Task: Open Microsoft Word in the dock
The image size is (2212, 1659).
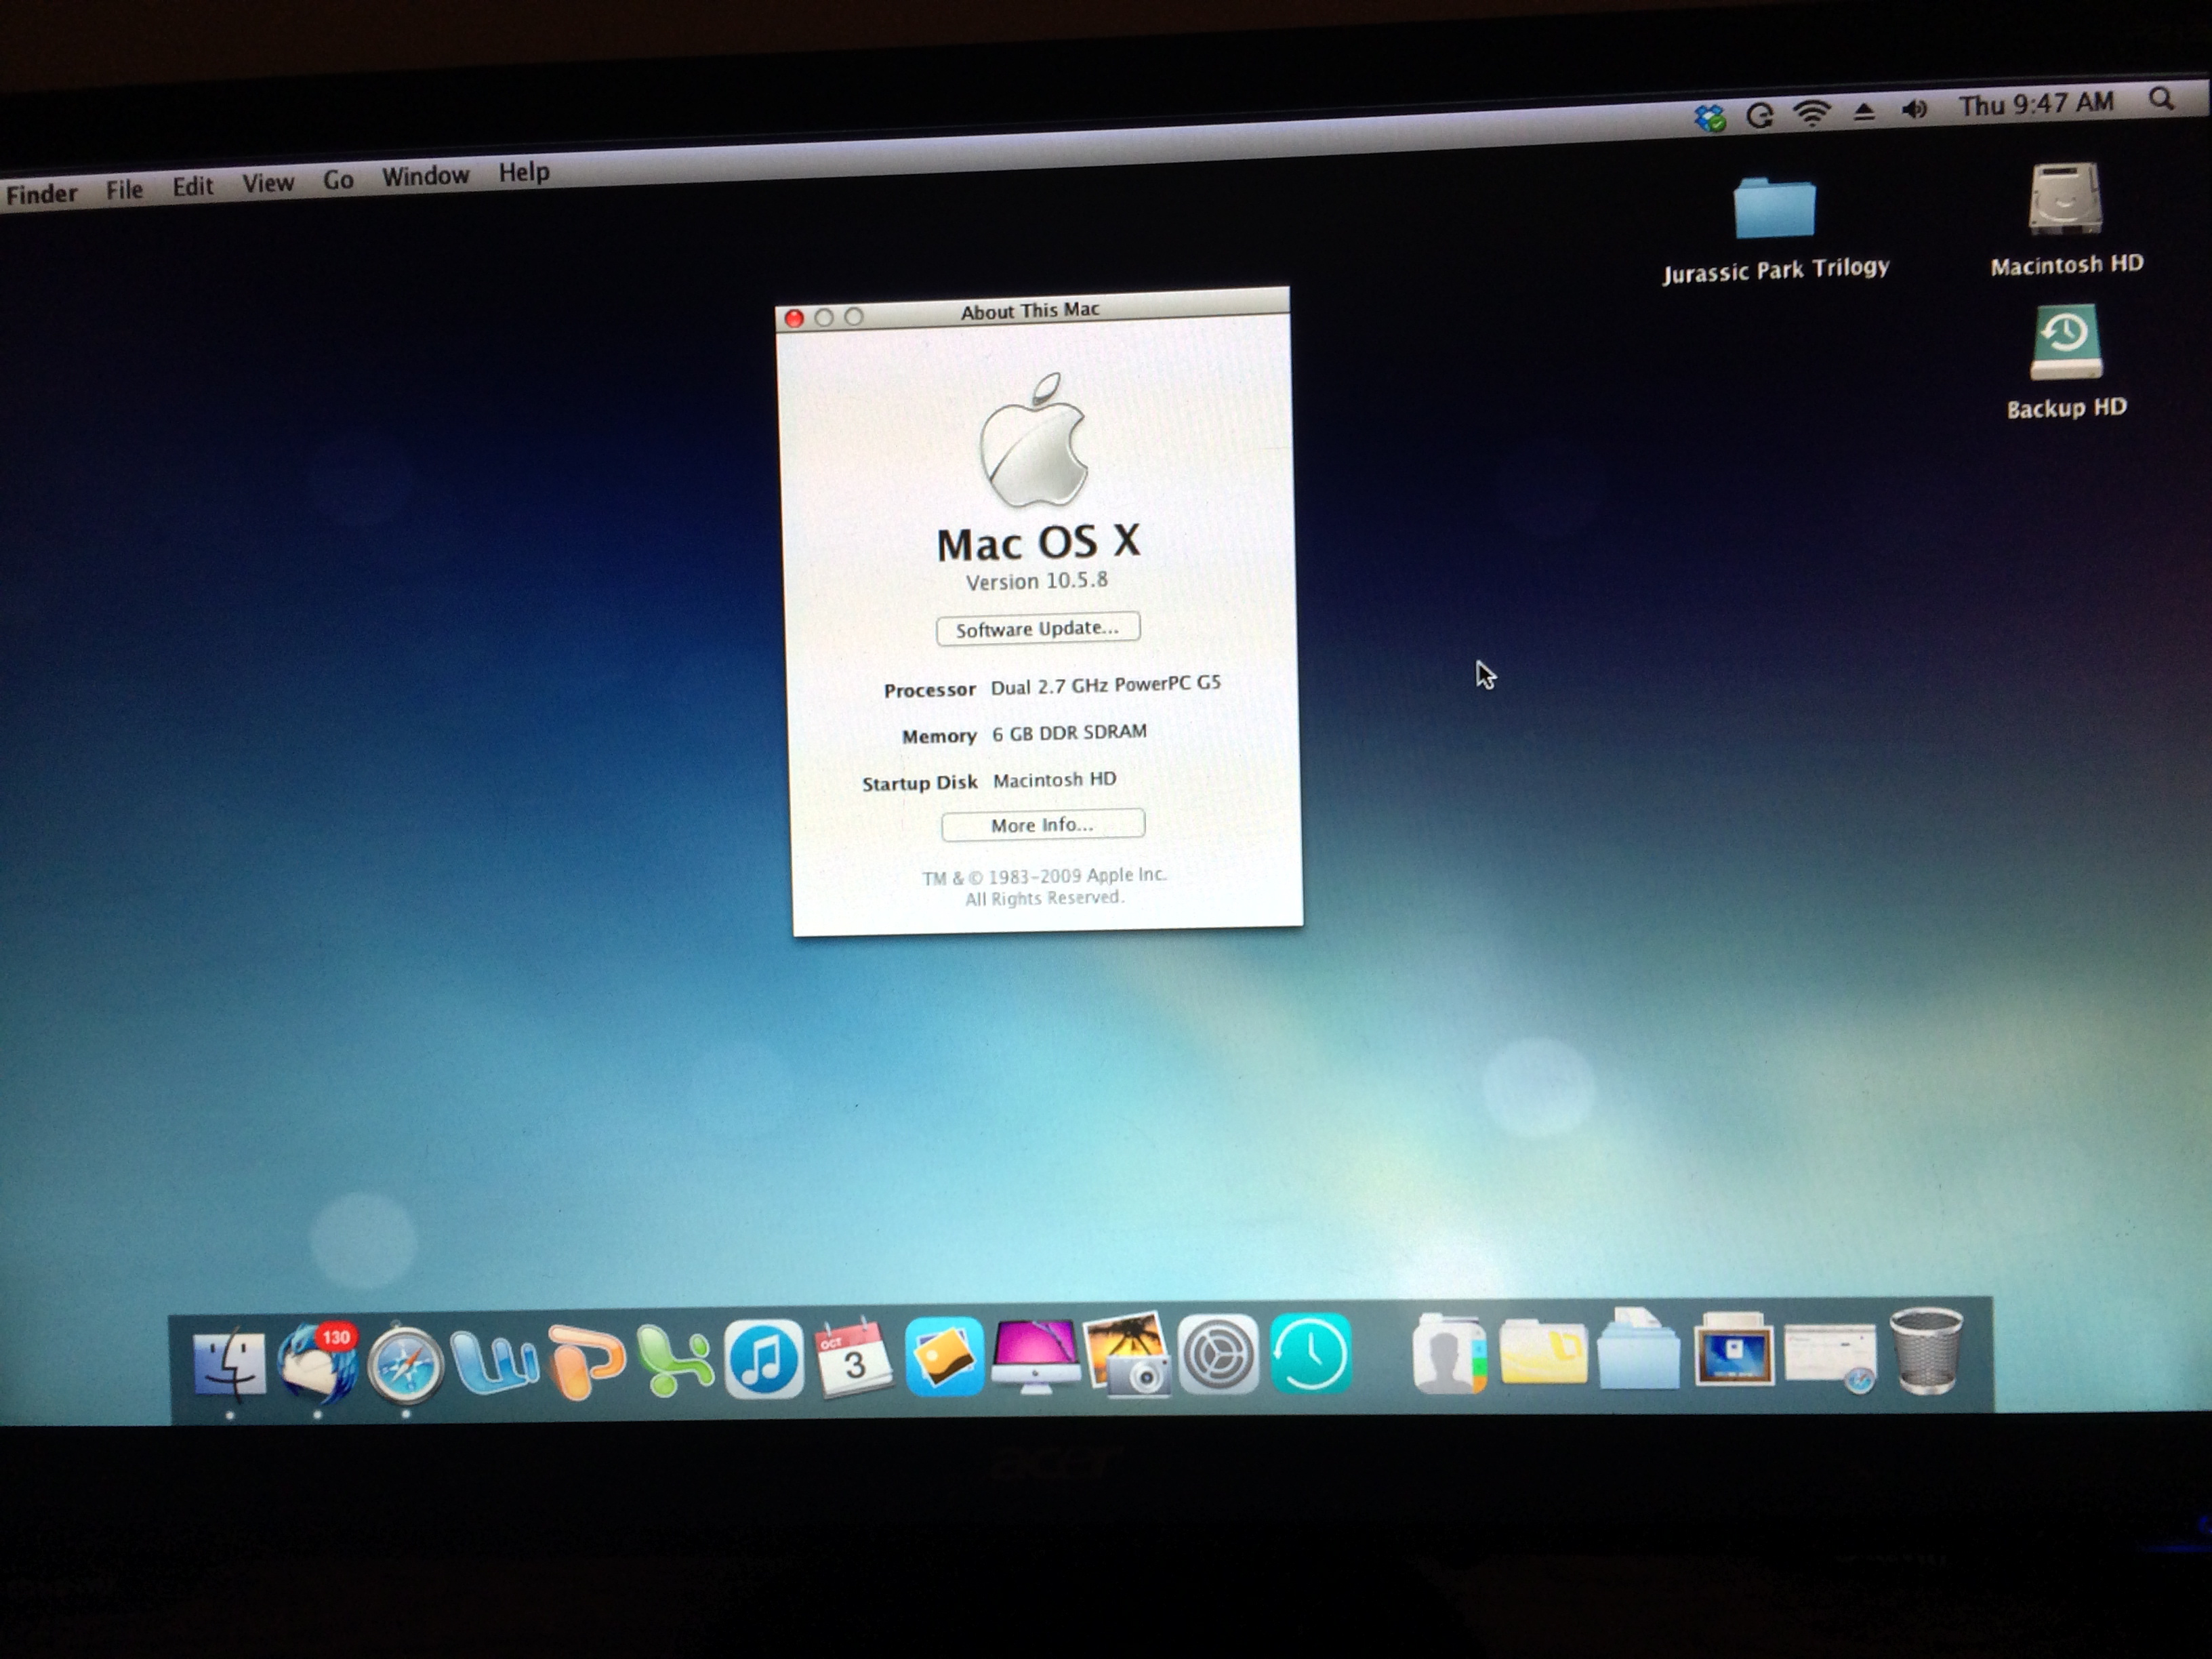Action: [494, 1362]
